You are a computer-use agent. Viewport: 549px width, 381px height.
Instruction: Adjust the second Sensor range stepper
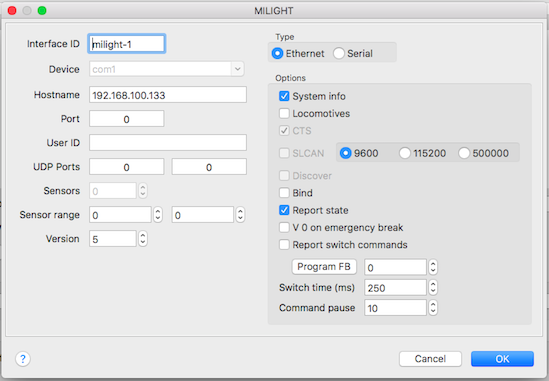(240, 215)
